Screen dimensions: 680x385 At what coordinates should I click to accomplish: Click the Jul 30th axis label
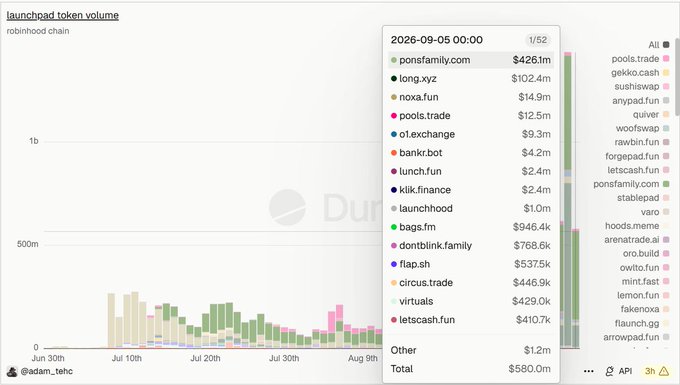click(x=284, y=359)
